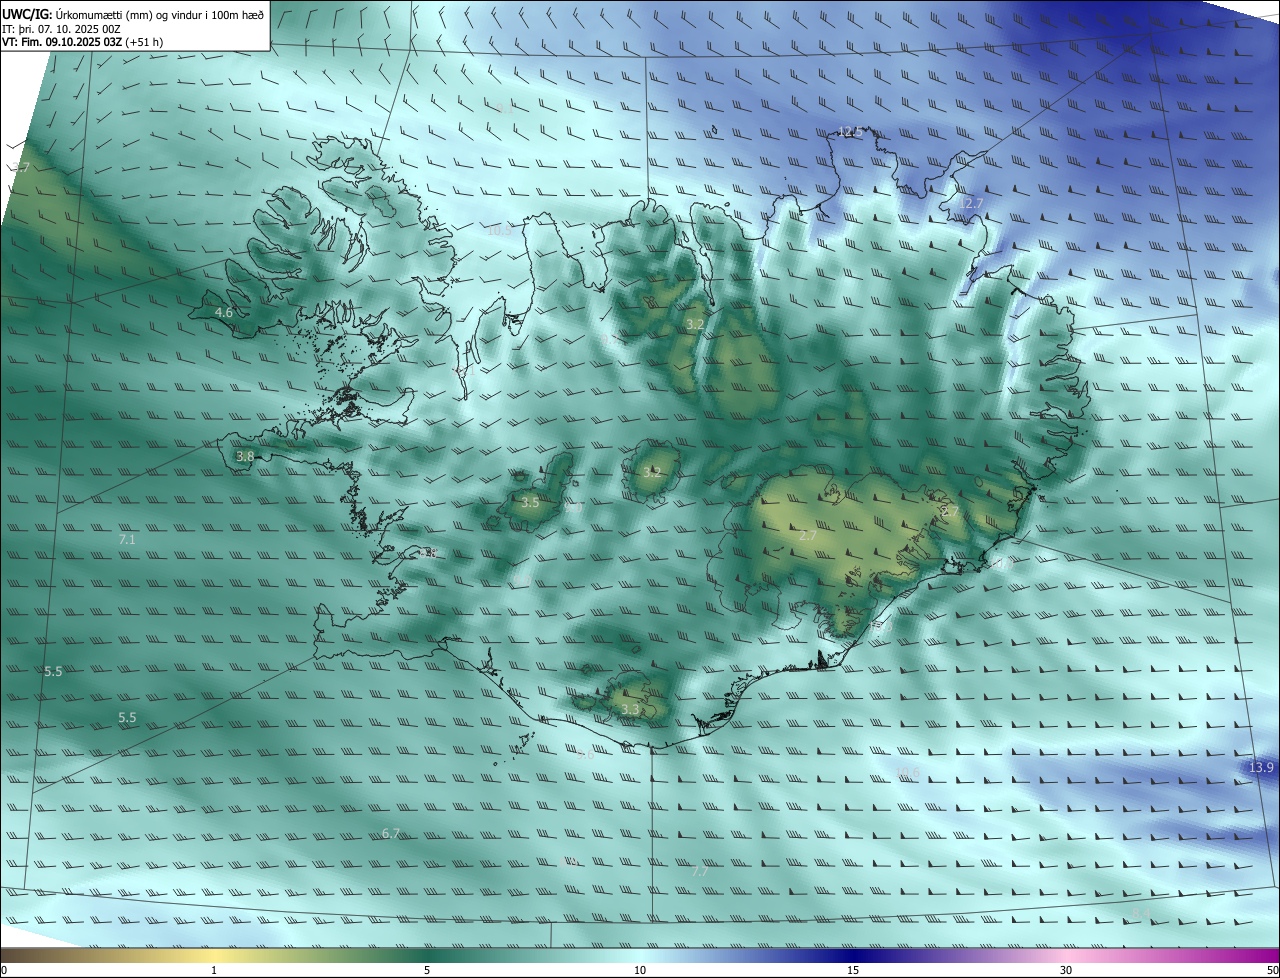Click the dark navy section of the color scale

[853, 955]
